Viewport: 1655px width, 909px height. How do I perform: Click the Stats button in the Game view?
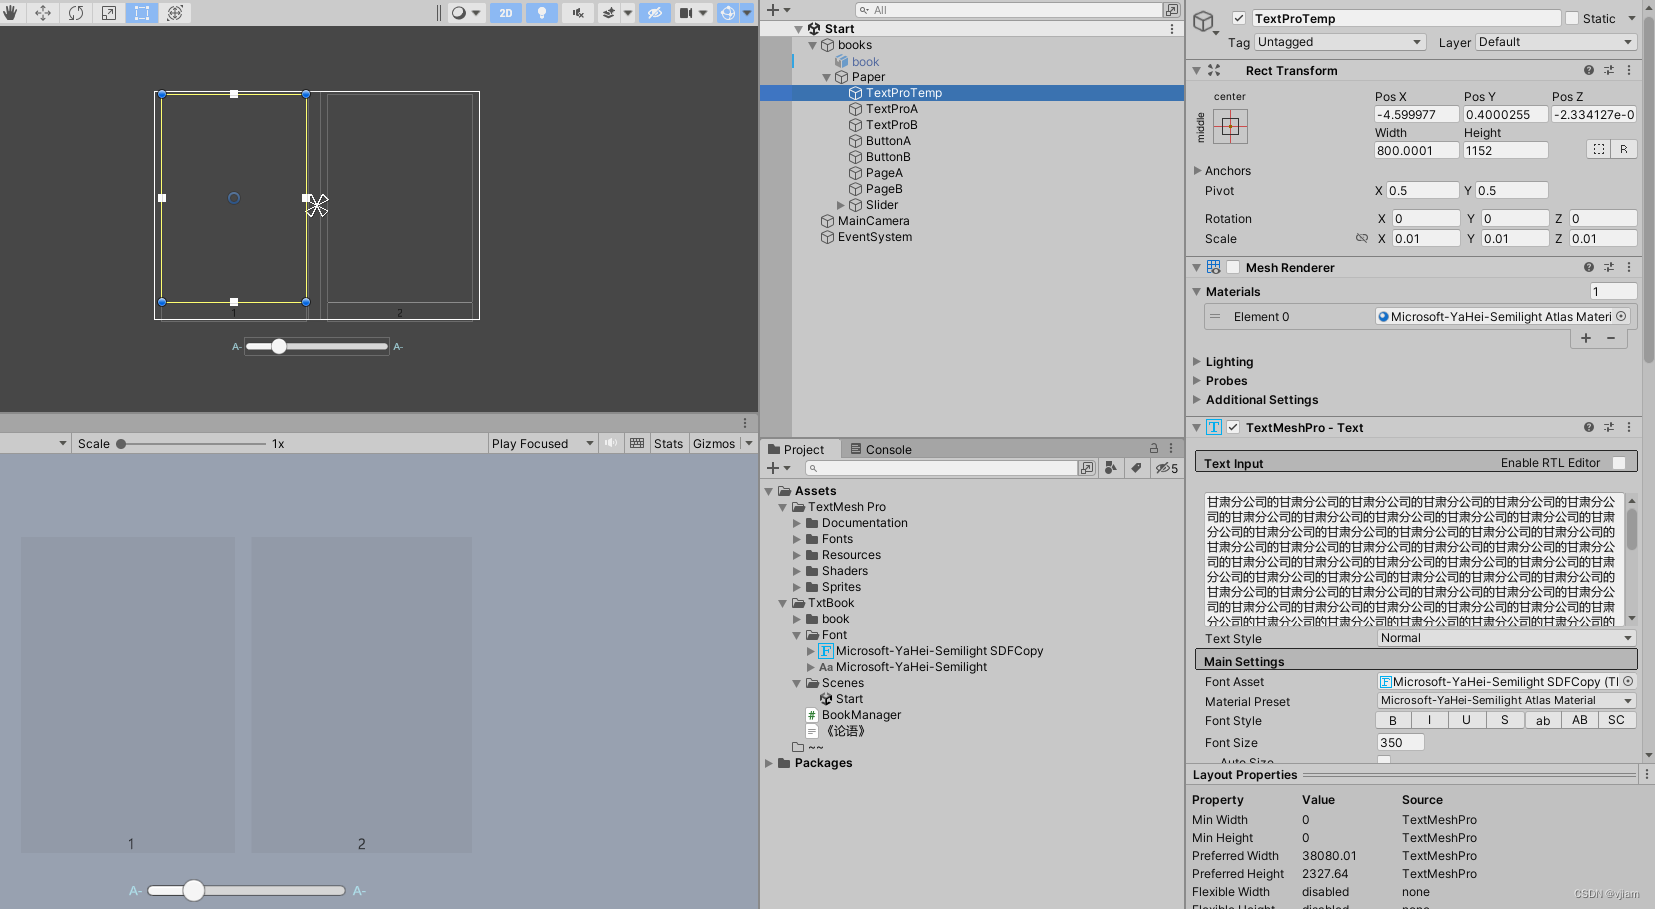pyautogui.click(x=668, y=443)
